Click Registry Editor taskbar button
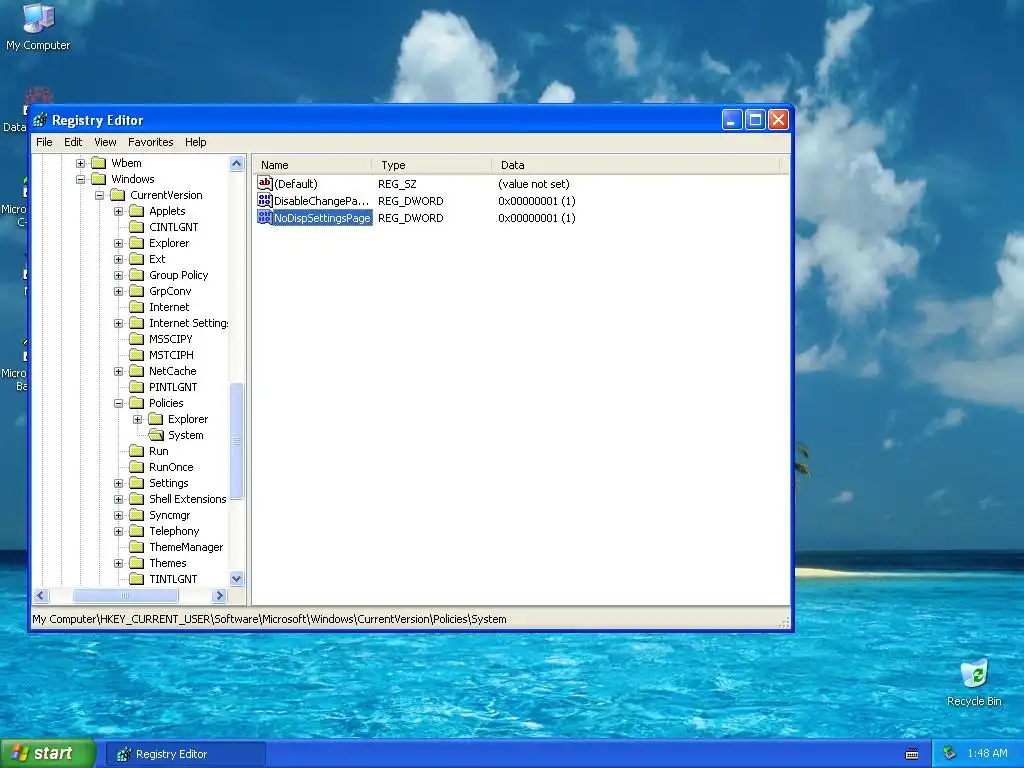The height and width of the screenshot is (768, 1024). coord(185,754)
